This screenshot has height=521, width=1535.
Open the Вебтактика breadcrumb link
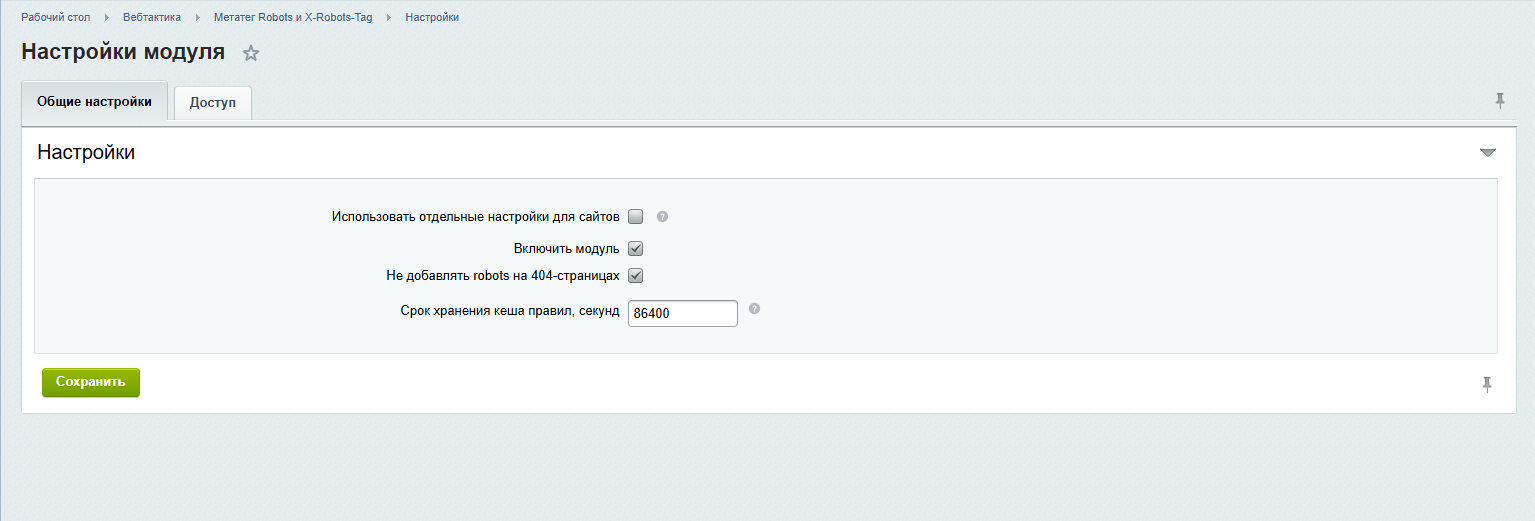(x=152, y=17)
